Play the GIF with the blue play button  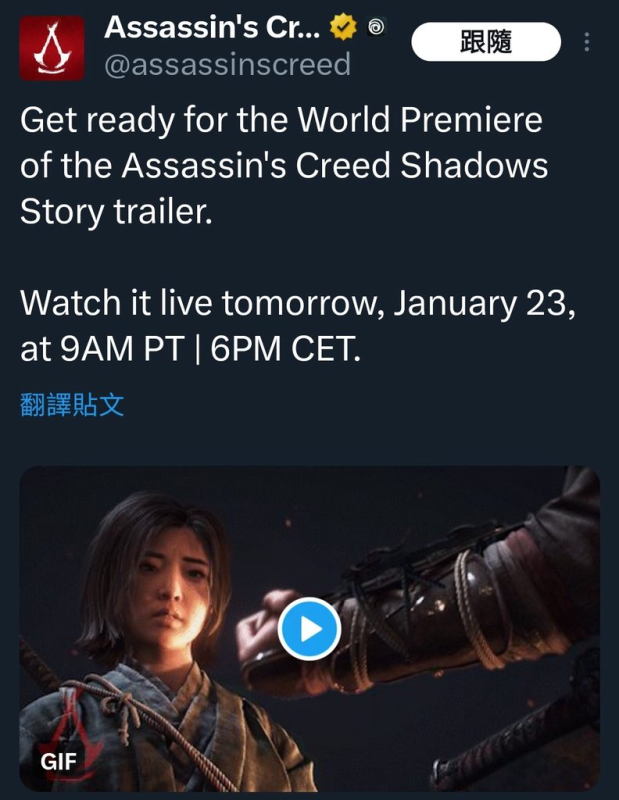(x=309, y=629)
